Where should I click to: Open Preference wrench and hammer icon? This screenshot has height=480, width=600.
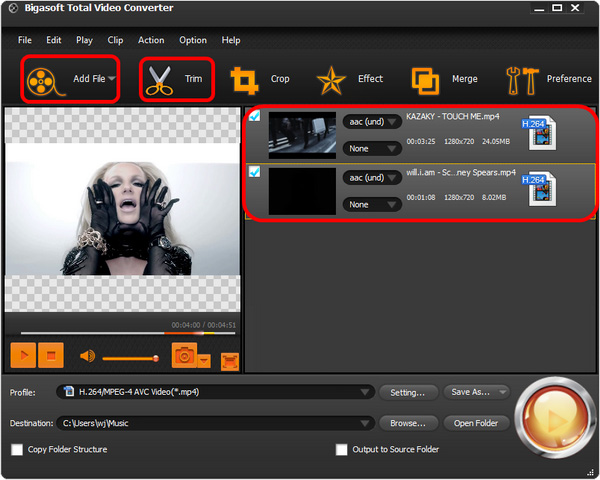pyautogui.click(x=522, y=80)
